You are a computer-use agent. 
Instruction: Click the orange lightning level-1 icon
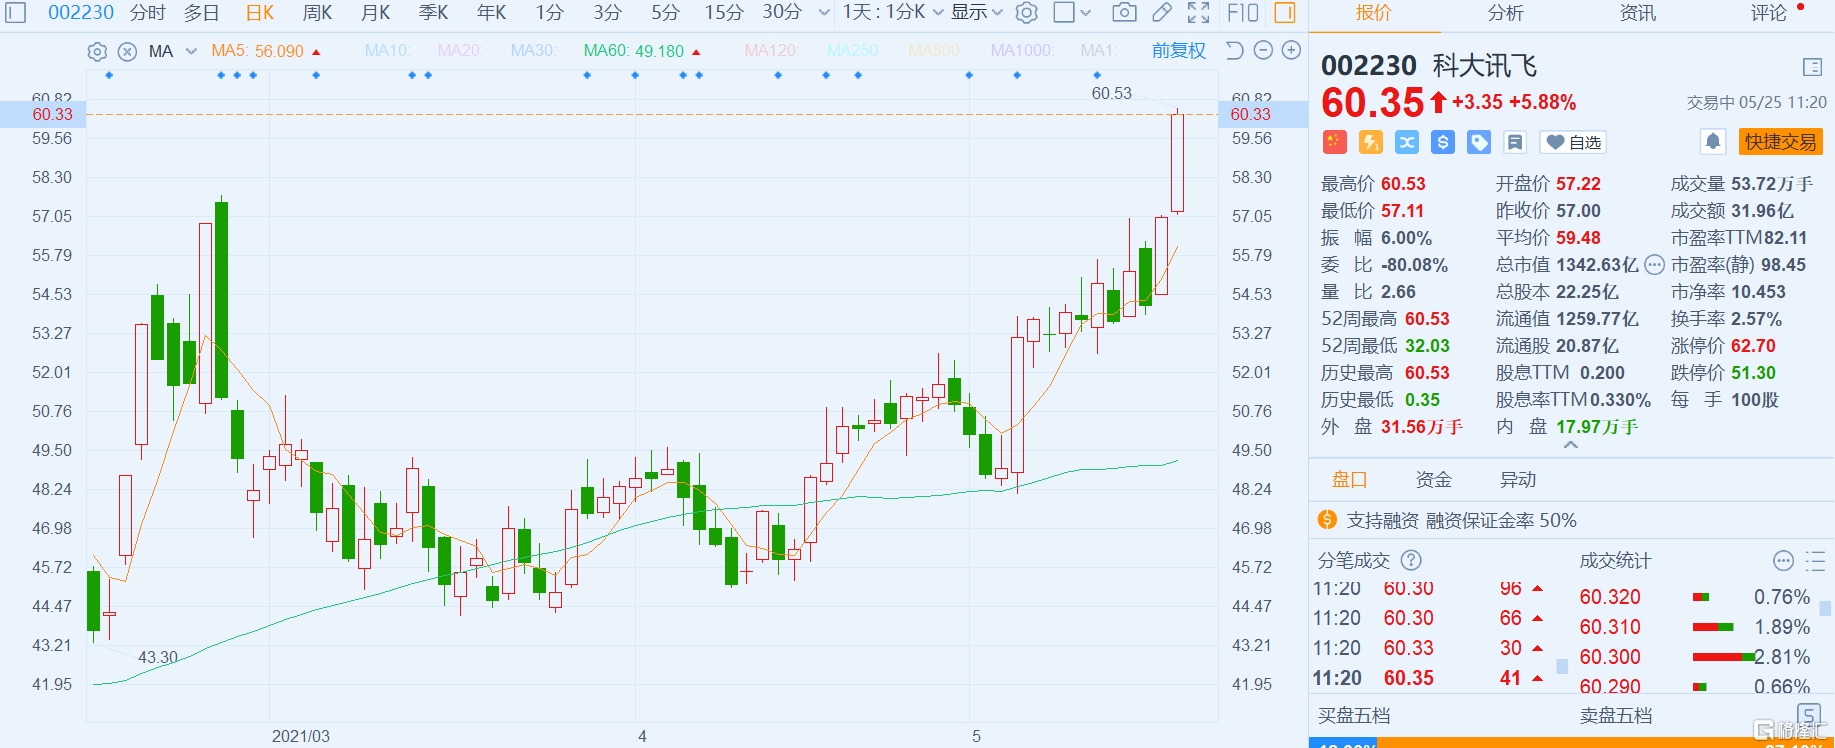point(1370,142)
